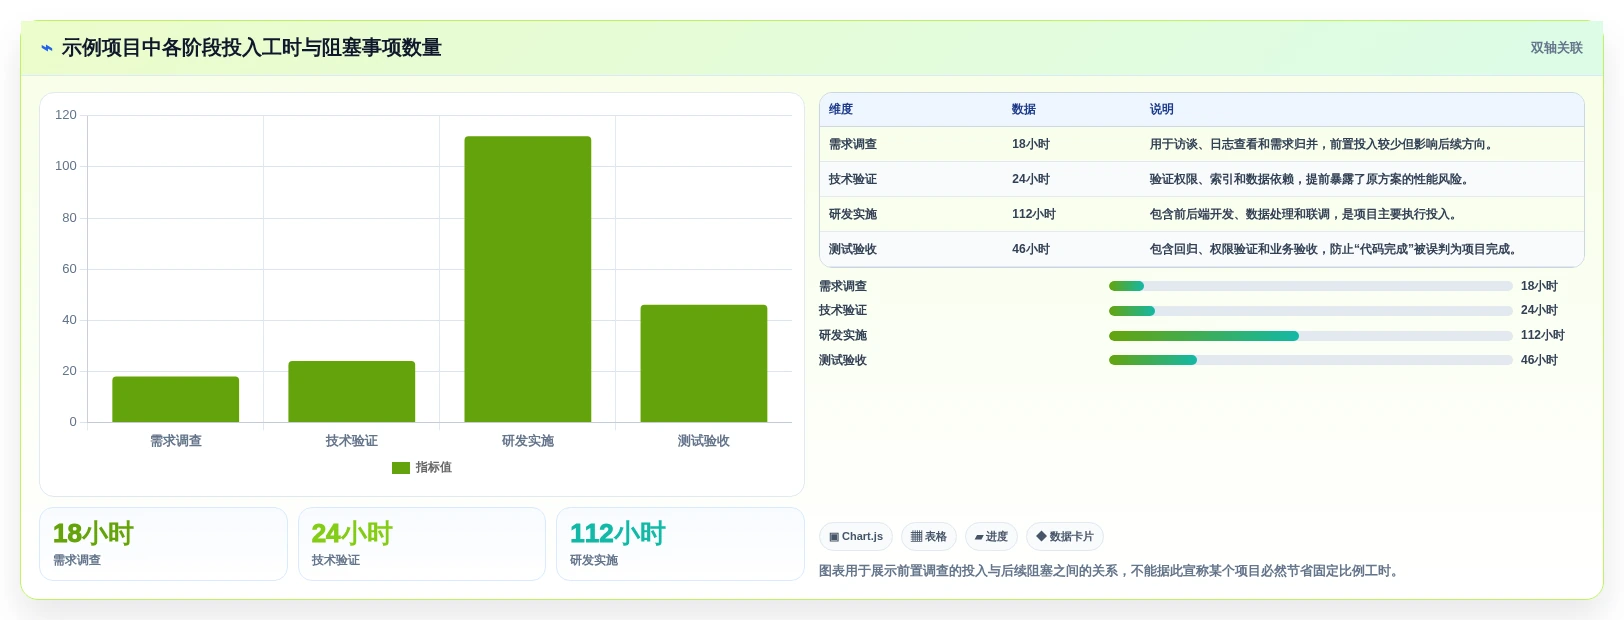Open the 24小时 技术验证 data card
Screen dimensions: 1624x620
422,544
